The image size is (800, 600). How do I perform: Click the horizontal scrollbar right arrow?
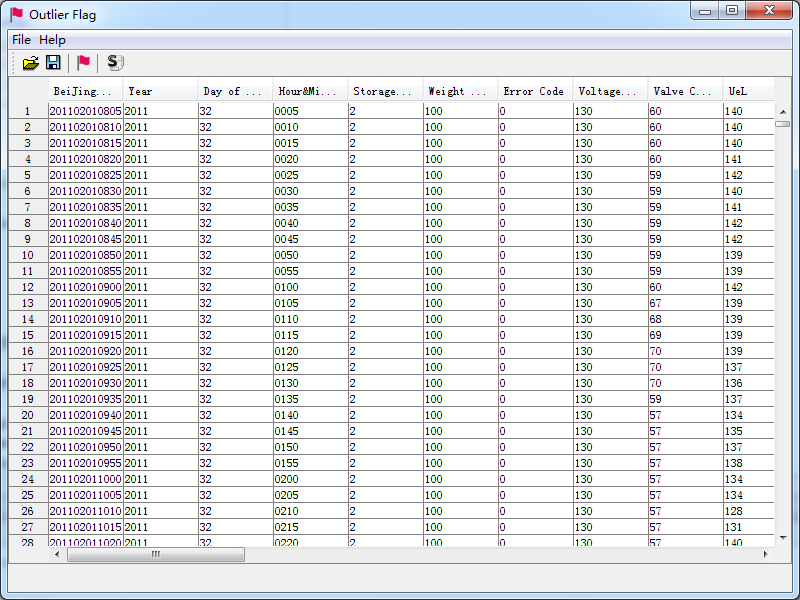click(766, 554)
